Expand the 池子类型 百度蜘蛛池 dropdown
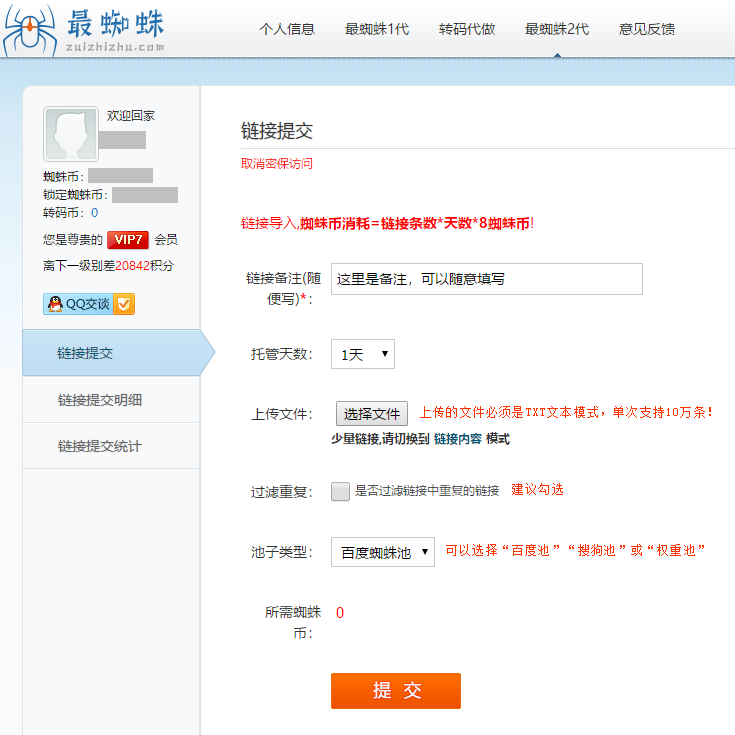Screen dimensions: 735x735 point(382,552)
